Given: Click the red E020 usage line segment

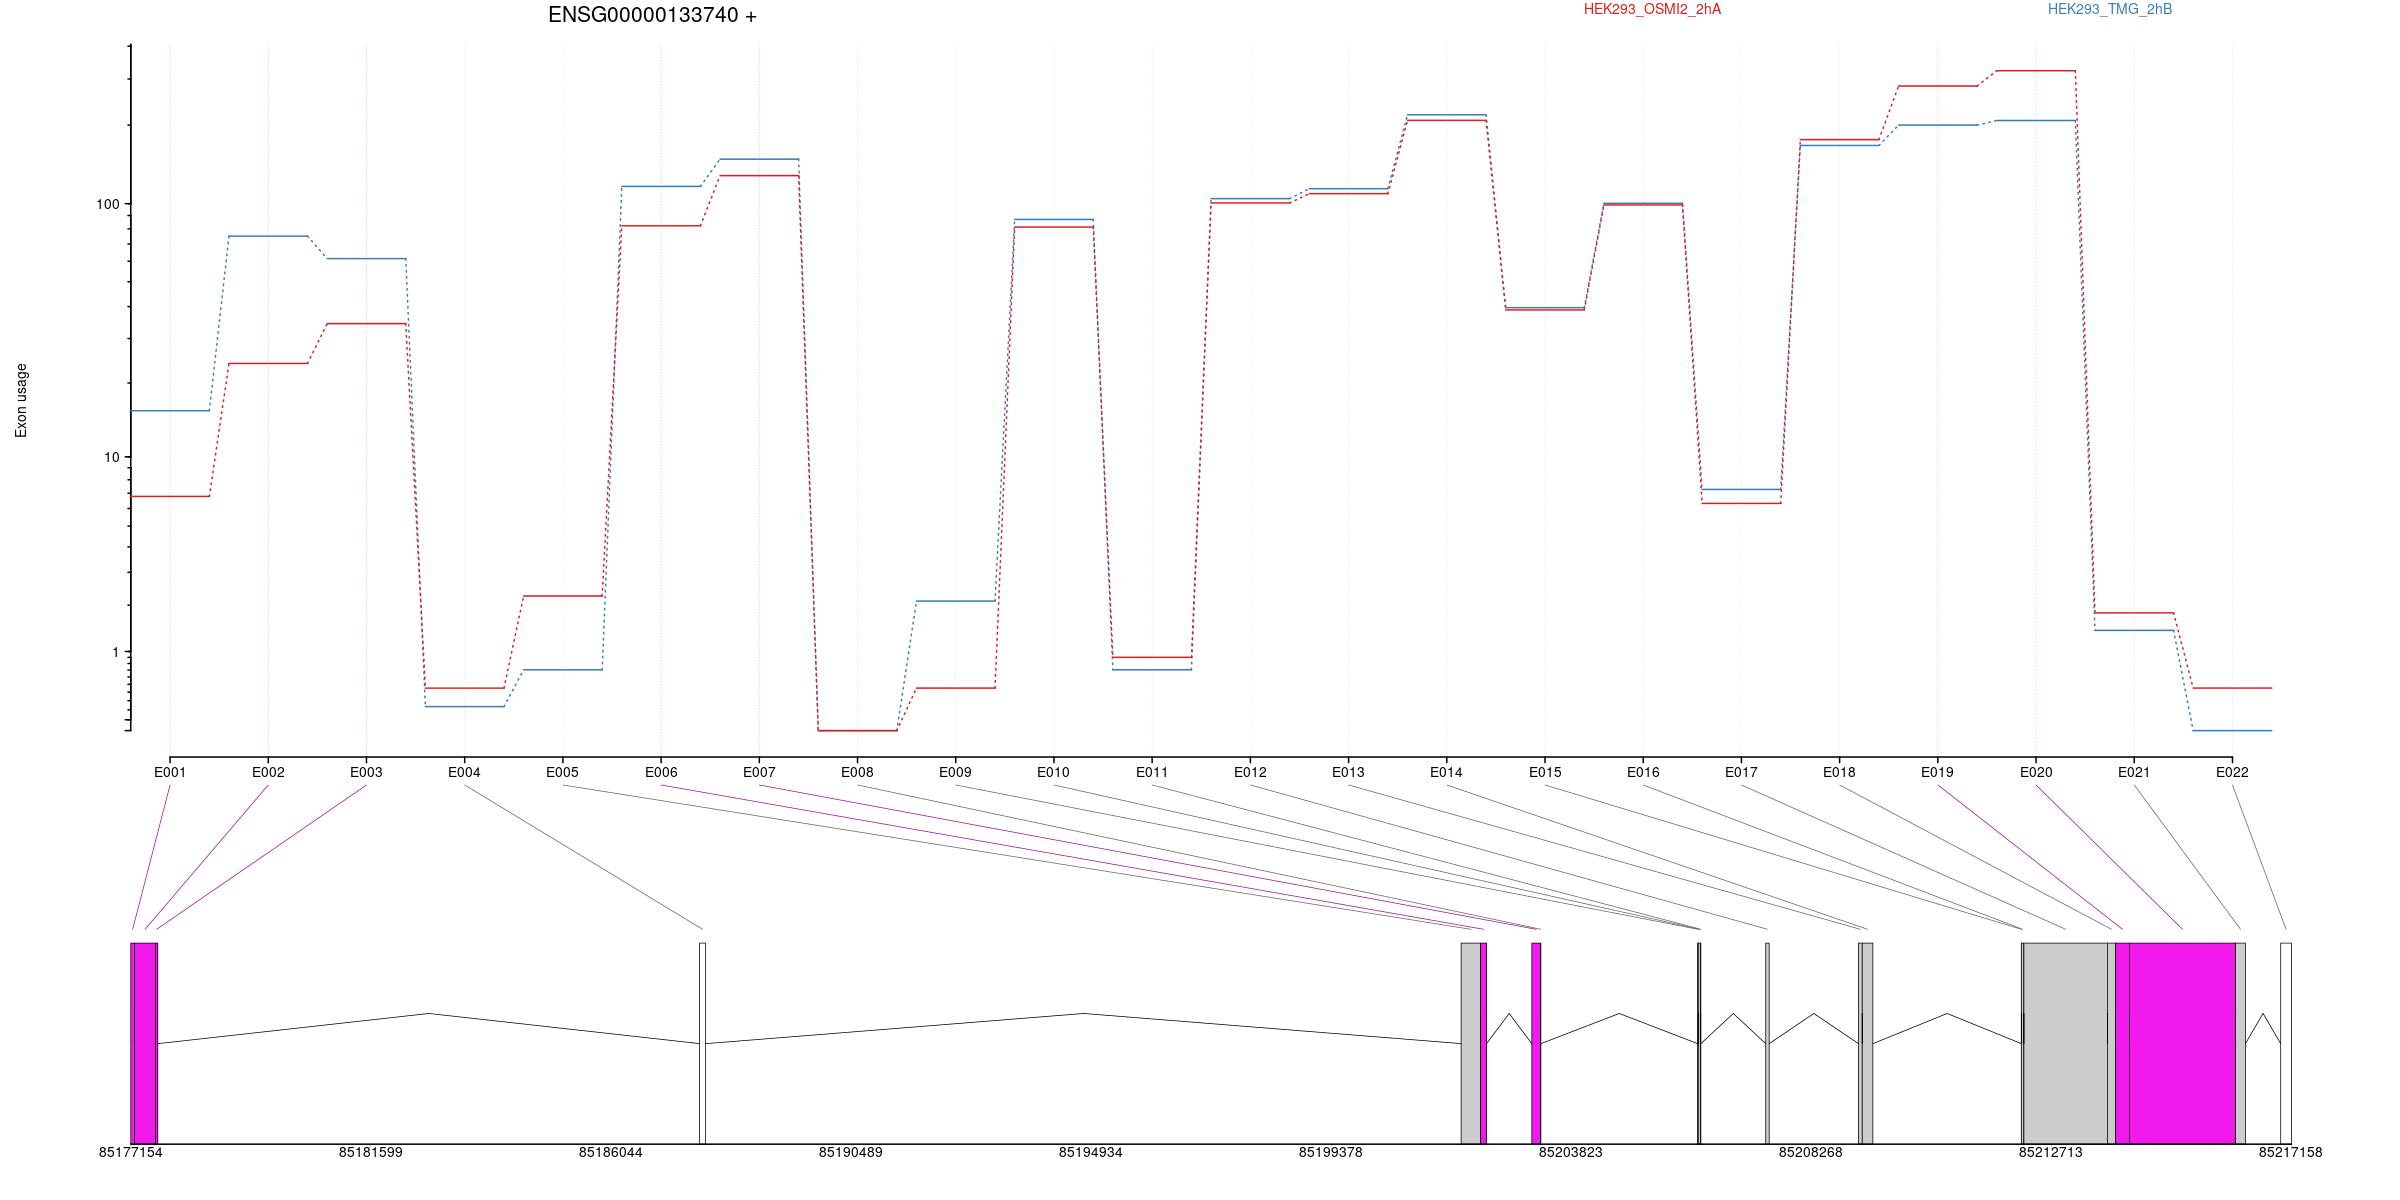Looking at the screenshot, I should click(x=2036, y=71).
